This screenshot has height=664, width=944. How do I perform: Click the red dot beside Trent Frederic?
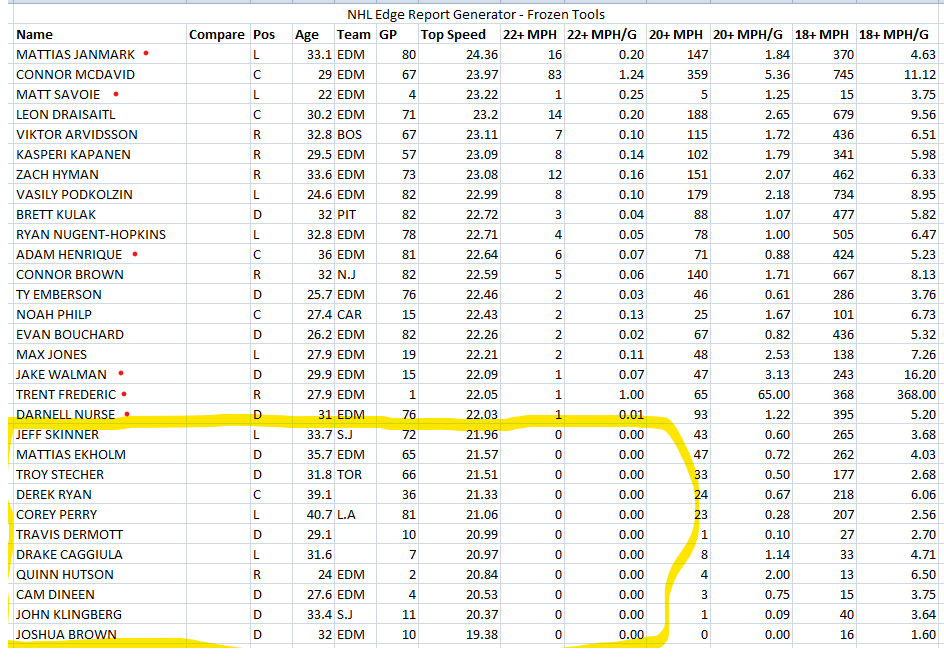point(124,393)
